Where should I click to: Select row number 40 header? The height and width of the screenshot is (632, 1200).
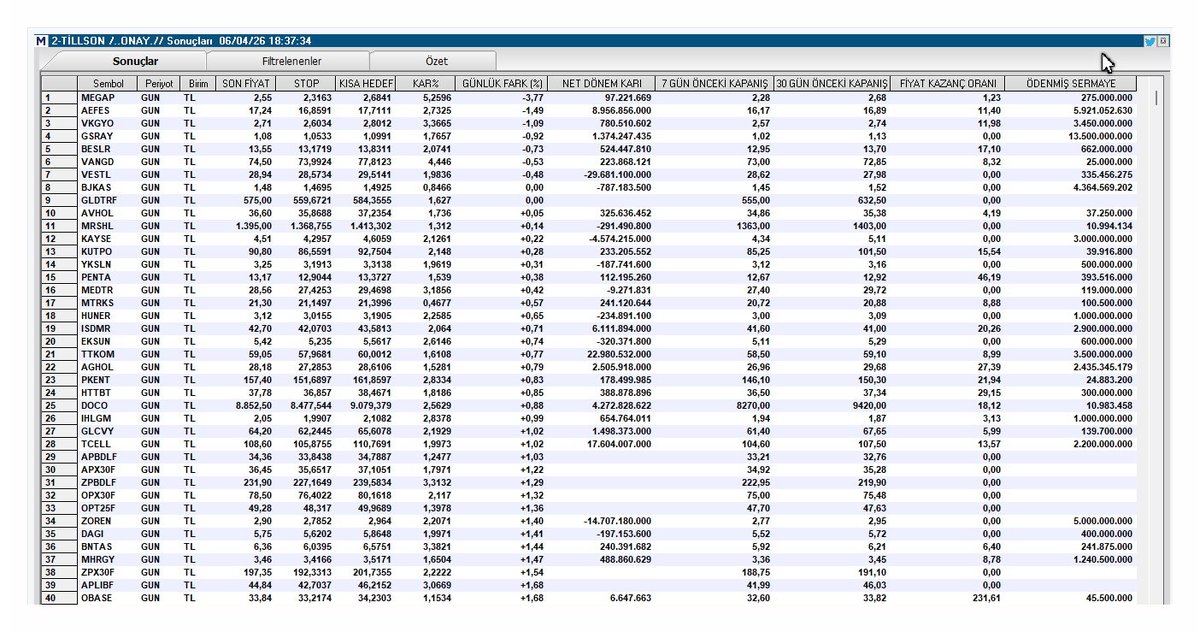(x=59, y=598)
